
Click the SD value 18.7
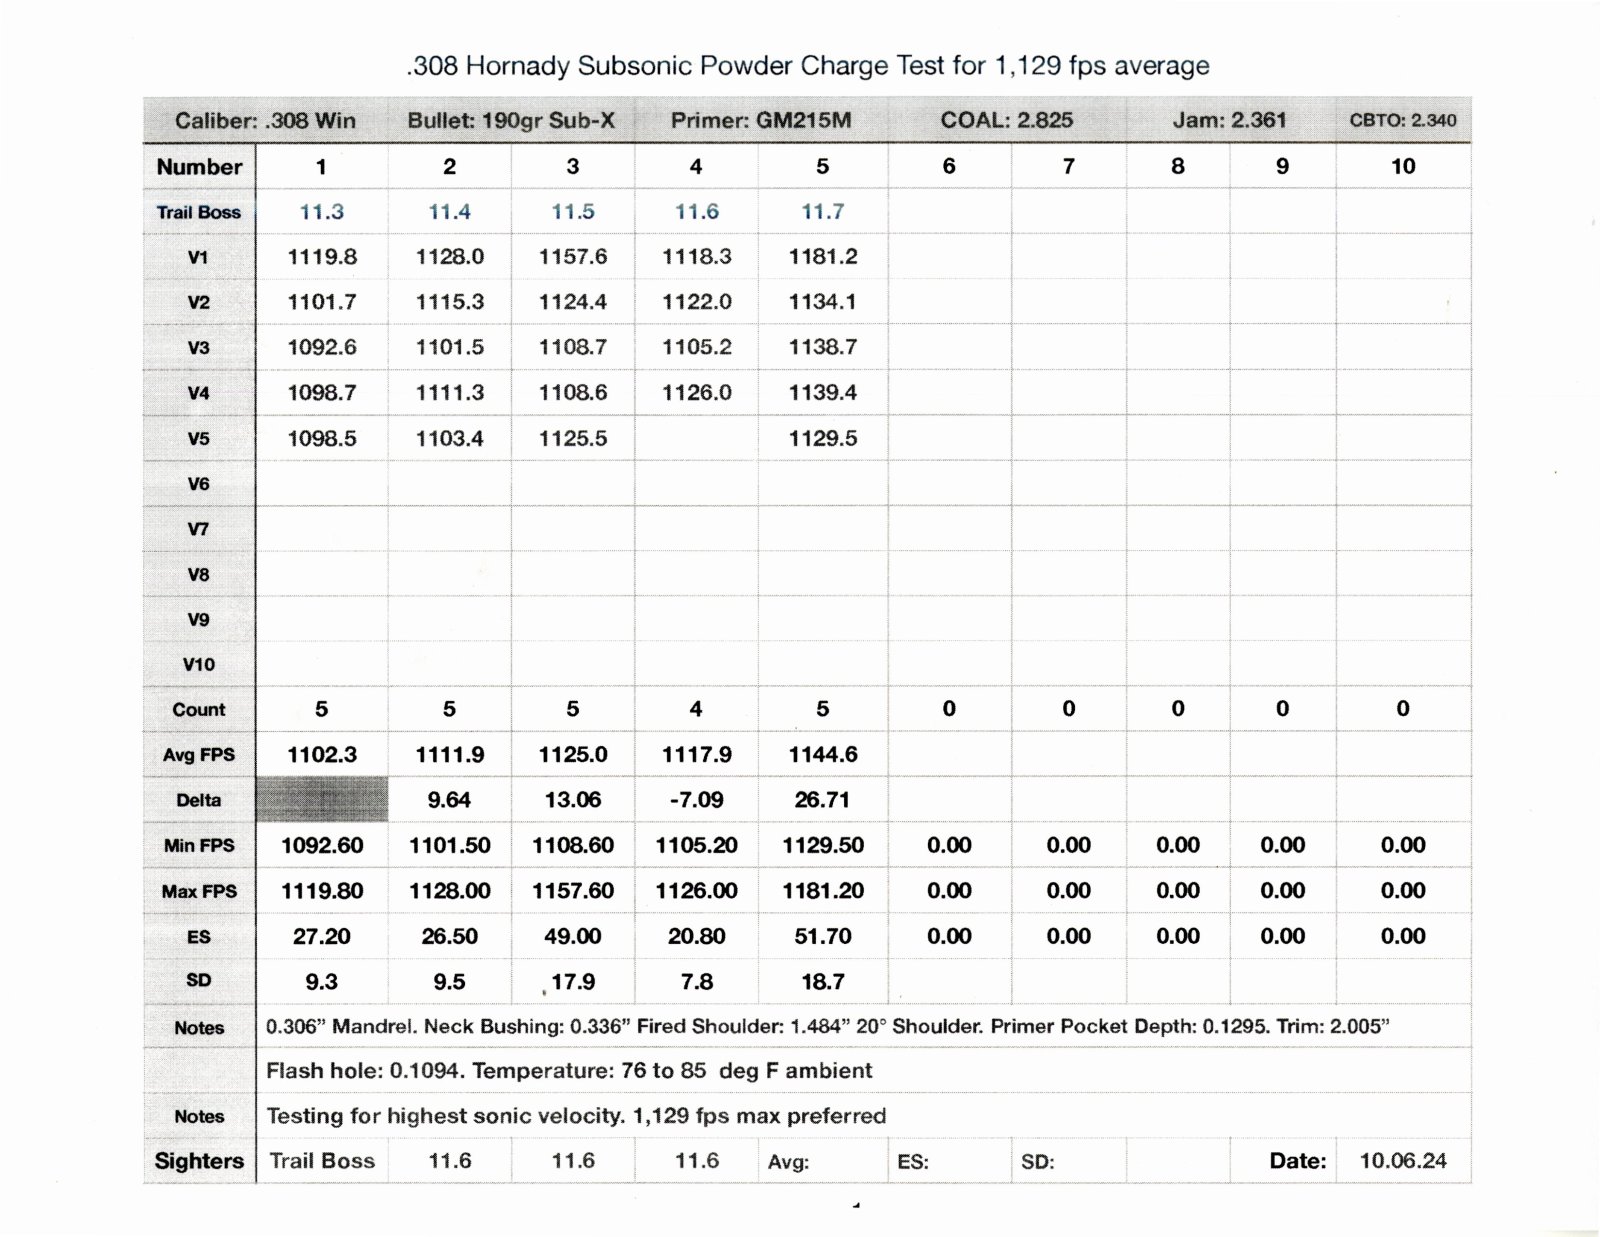[x=822, y=982]
